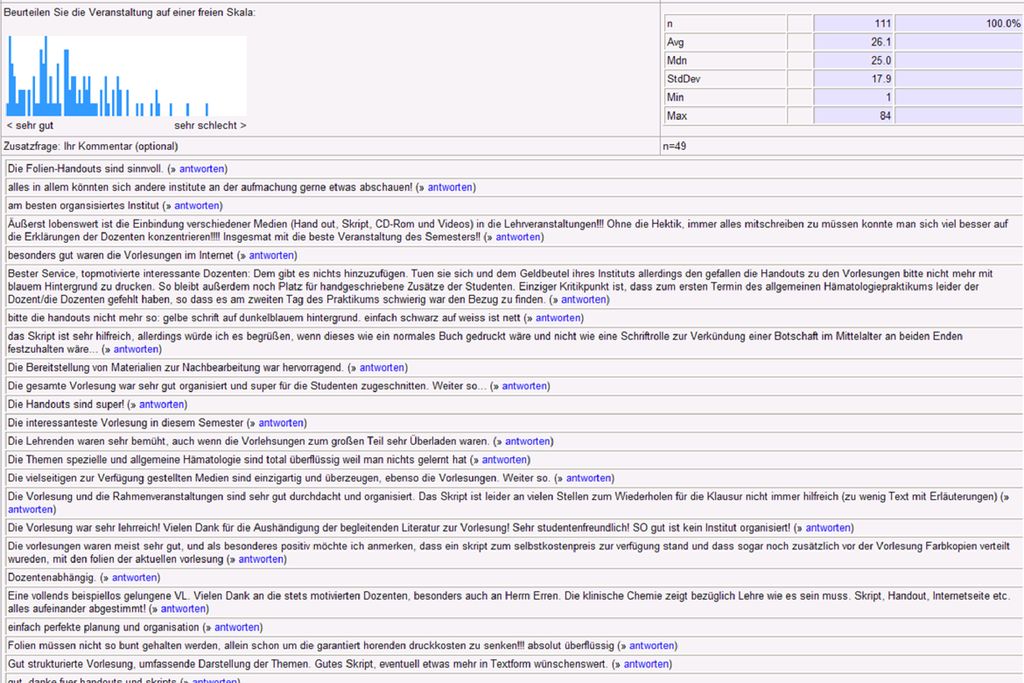Open 'antworten' link for 'alles in allem' comment
The image size is (1024, 683).
(450, 187)
